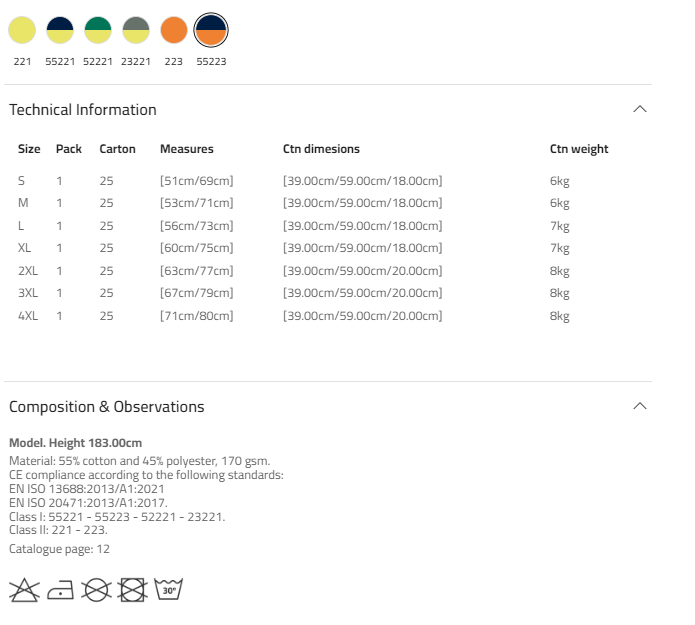Screen dimensions: 695x625
Task: Click the do not dry clean icon
Action: click(x=96, y=590)
